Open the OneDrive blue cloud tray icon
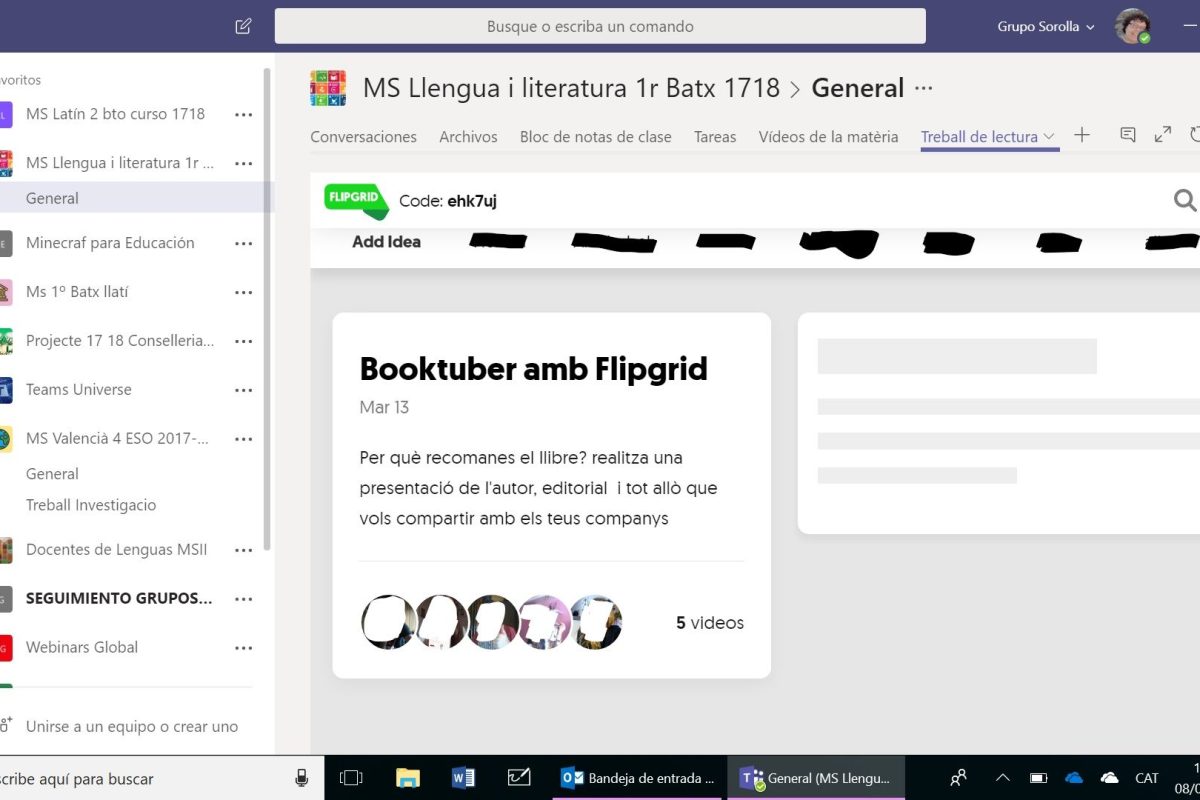This screenshot has width=1200, height=800. tap(1075, 778)
